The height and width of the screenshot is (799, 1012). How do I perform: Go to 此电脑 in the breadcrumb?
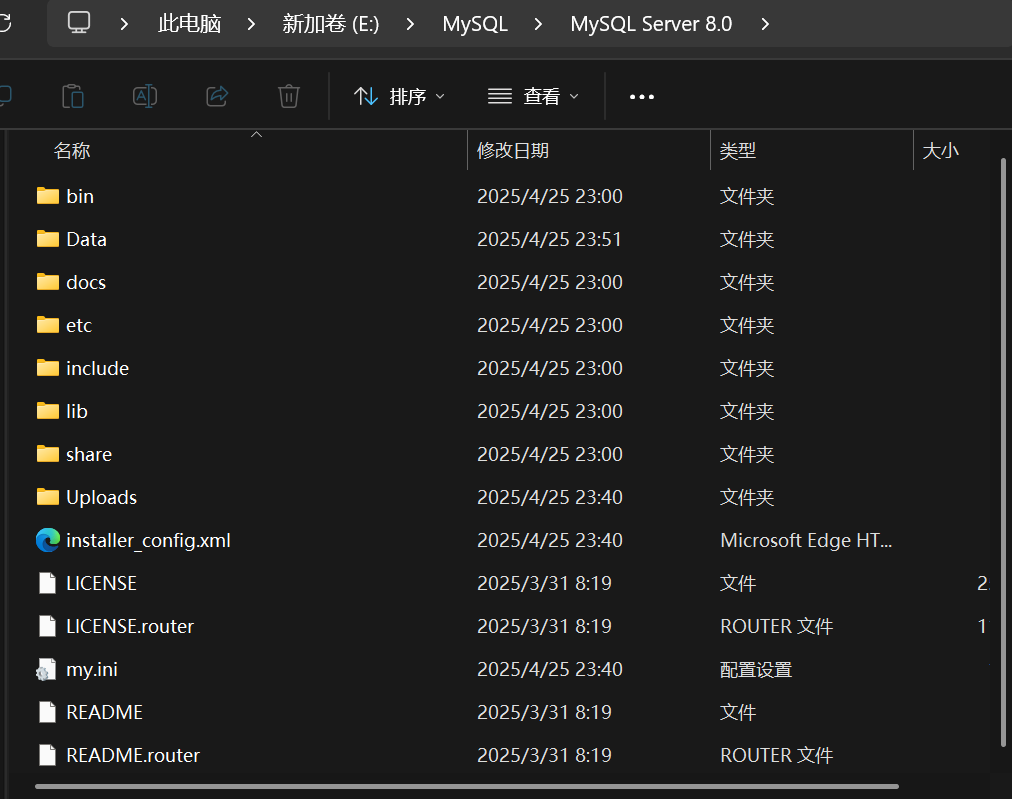(190, 24)
